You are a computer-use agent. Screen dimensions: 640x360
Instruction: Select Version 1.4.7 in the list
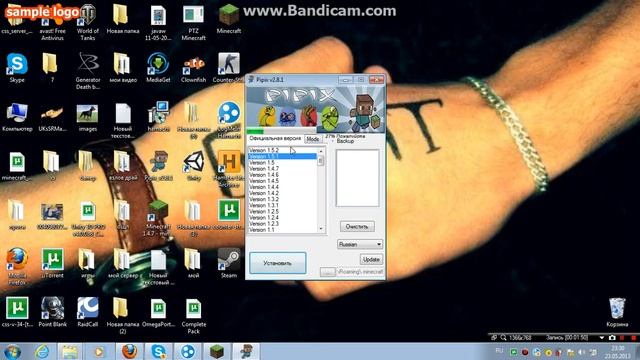click(x=282, y=169)
